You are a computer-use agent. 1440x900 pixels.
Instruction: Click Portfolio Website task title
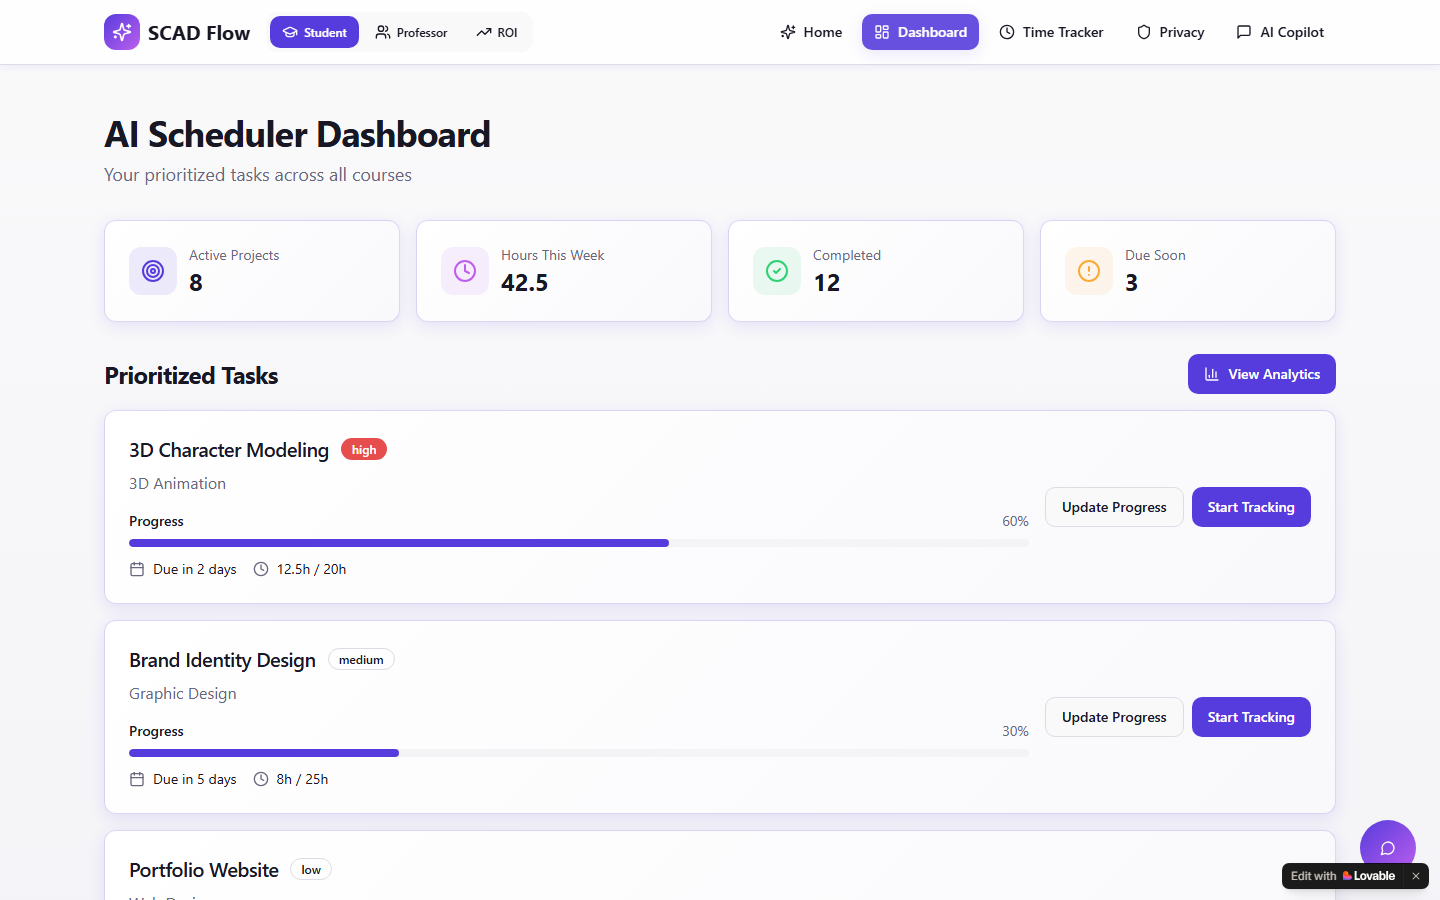(204, 870)
